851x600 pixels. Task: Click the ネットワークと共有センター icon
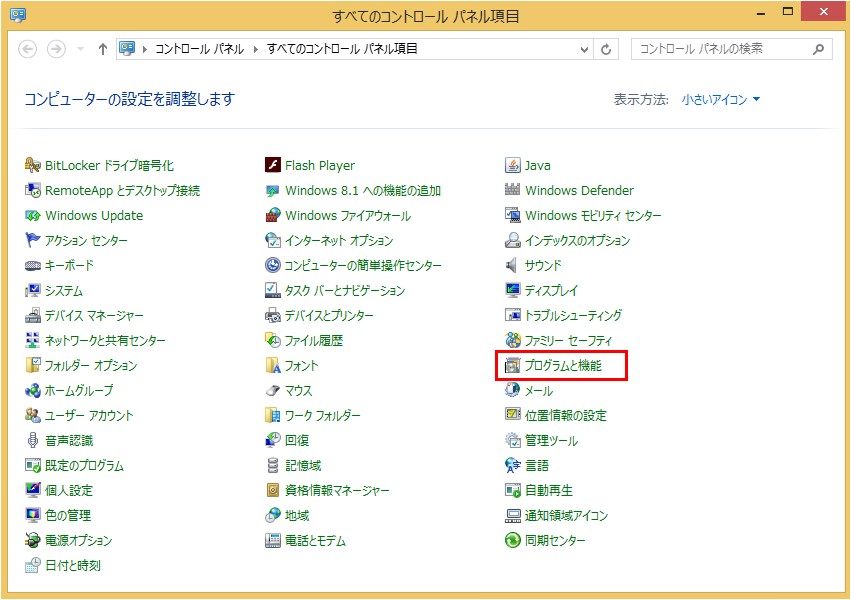click(x=33, y=340)
